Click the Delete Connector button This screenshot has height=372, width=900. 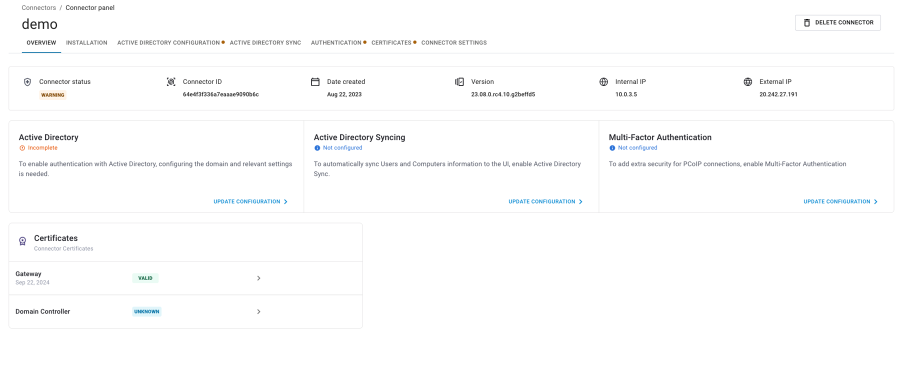pos(837,23)
